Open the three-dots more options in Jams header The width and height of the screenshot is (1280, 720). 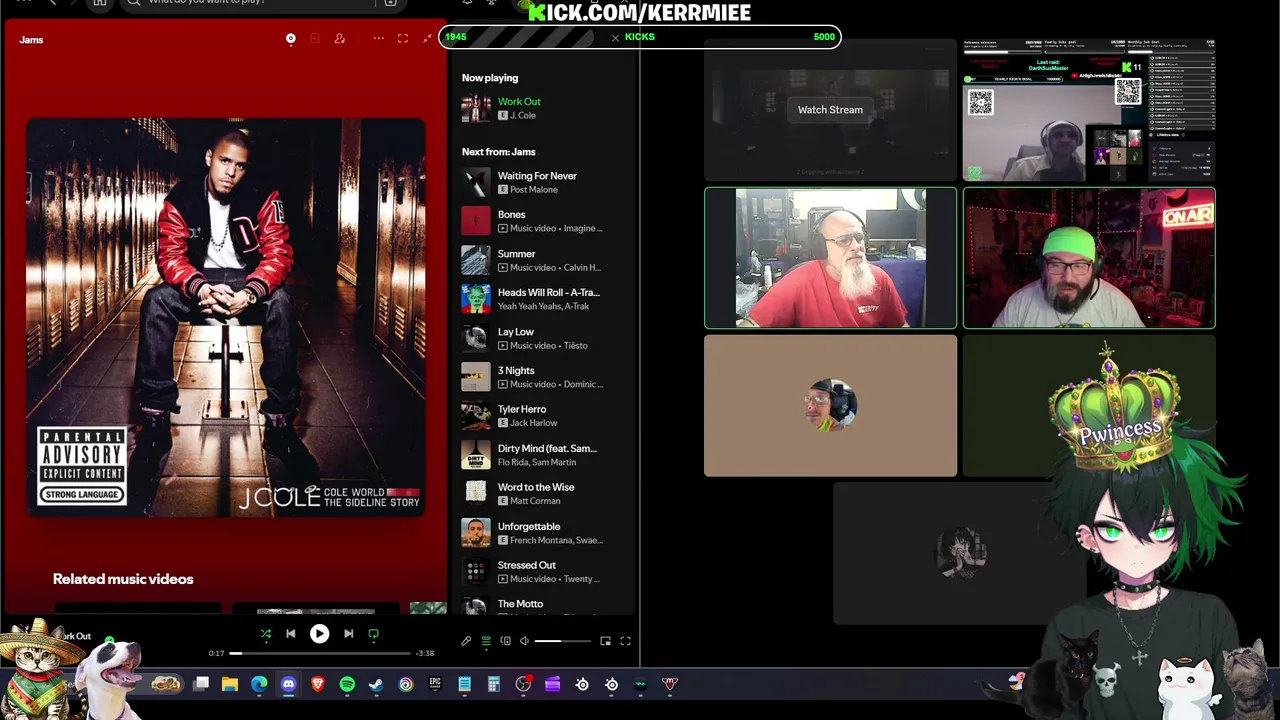(379, 39)
